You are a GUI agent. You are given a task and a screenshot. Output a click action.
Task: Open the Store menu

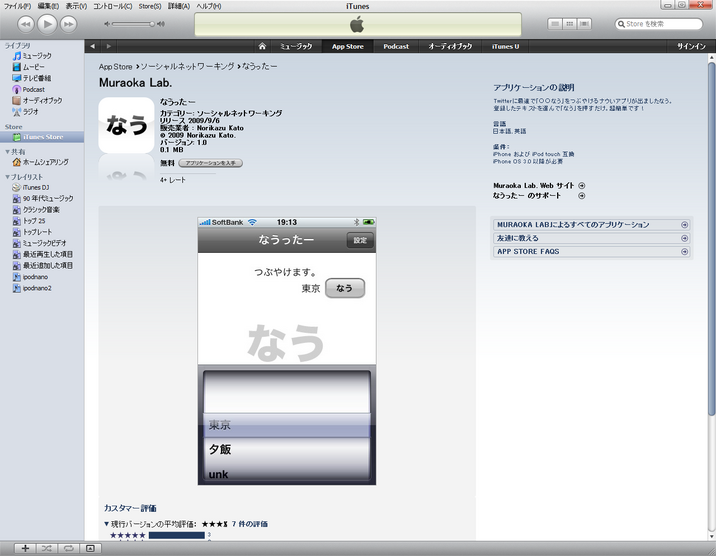150,6
